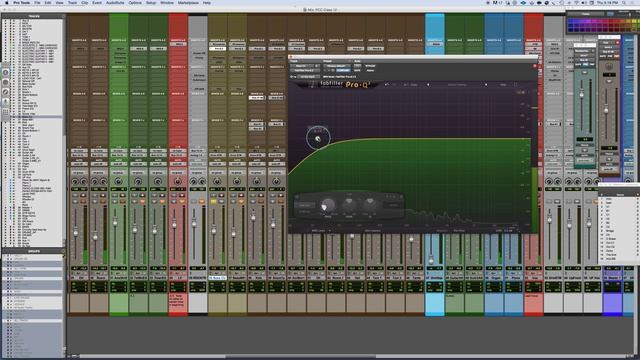This screenshot has height=360, width=640.
Task: Open the Setup menu
Action: 151,3
